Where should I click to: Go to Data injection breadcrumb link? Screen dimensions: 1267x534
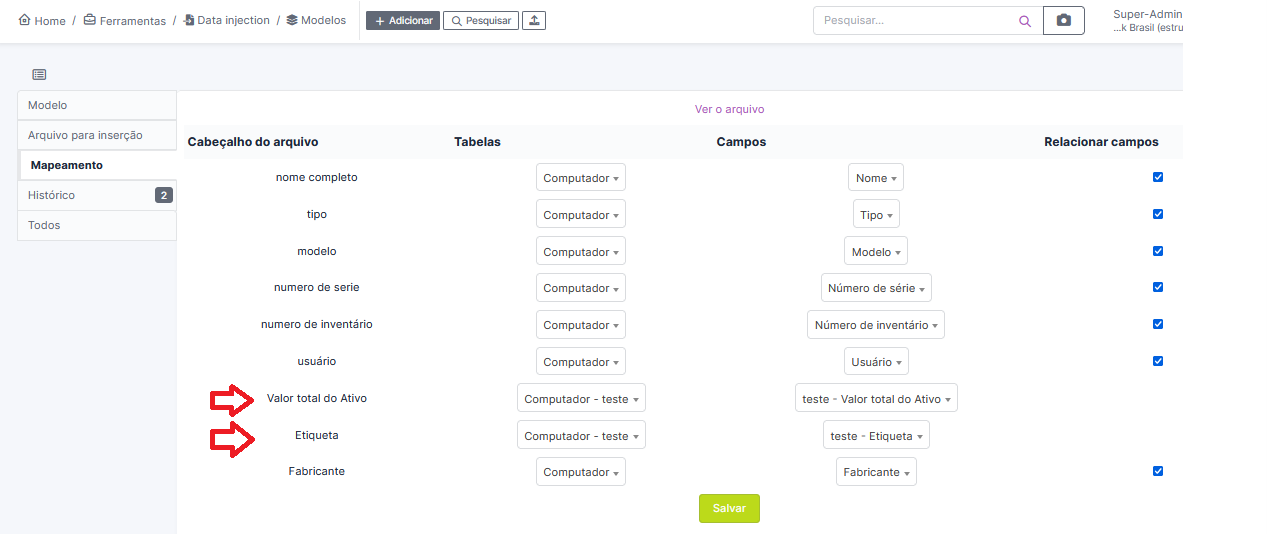click(234, 20)
